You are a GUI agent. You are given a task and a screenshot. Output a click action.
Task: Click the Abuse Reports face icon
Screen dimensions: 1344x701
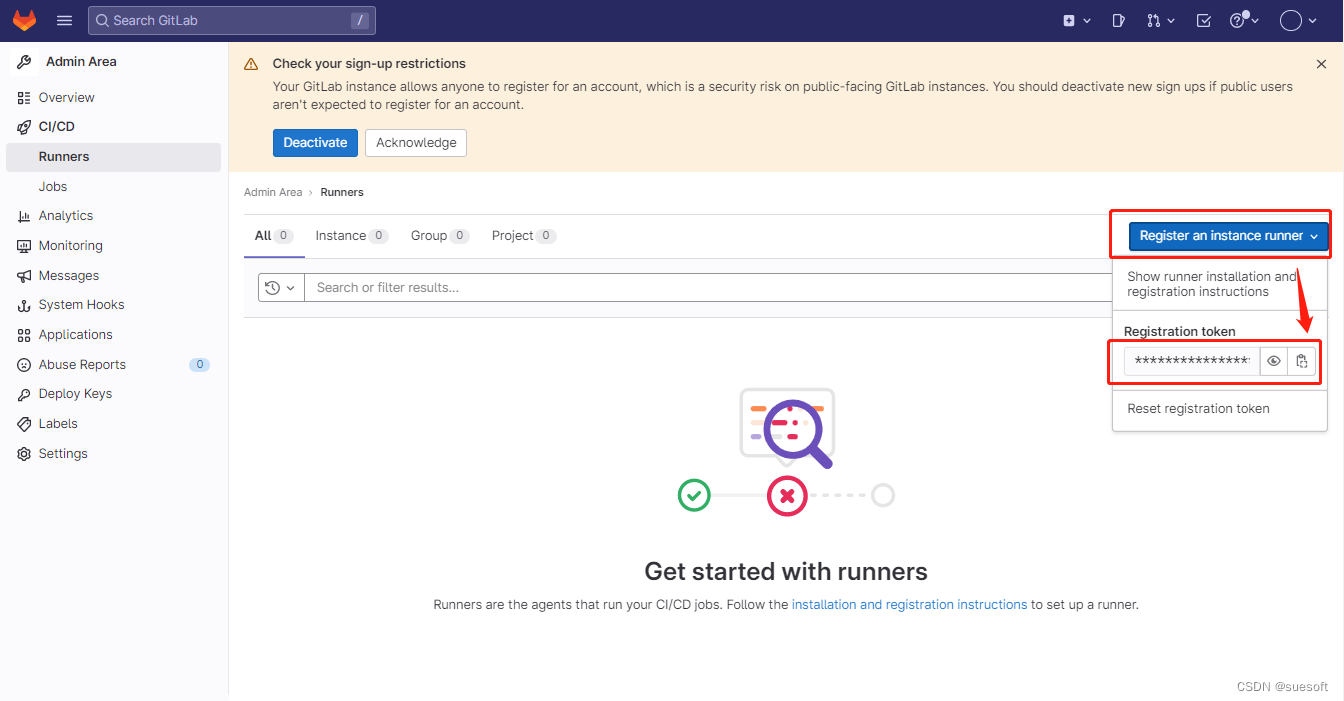pos(24,365)
